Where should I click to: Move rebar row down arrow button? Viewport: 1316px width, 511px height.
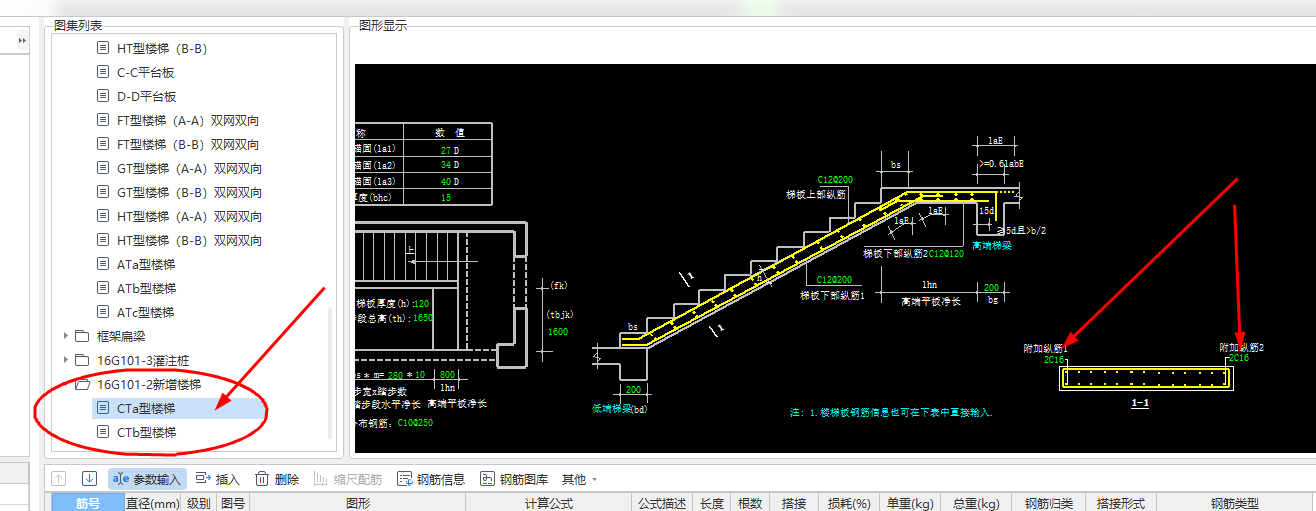coord(89,479)
